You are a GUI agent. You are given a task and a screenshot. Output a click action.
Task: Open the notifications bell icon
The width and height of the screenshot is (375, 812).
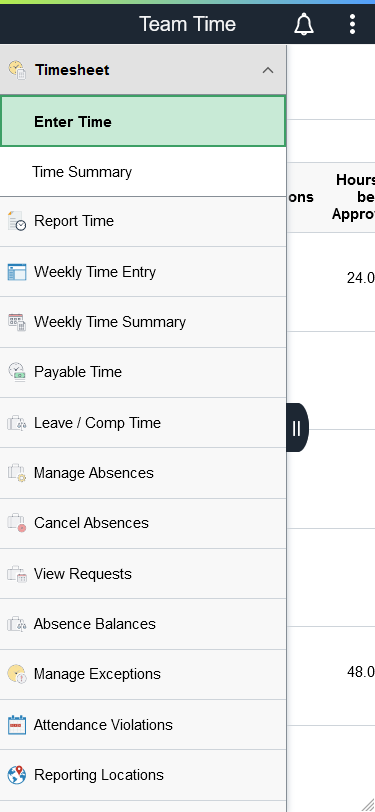(x=304, y=24)
